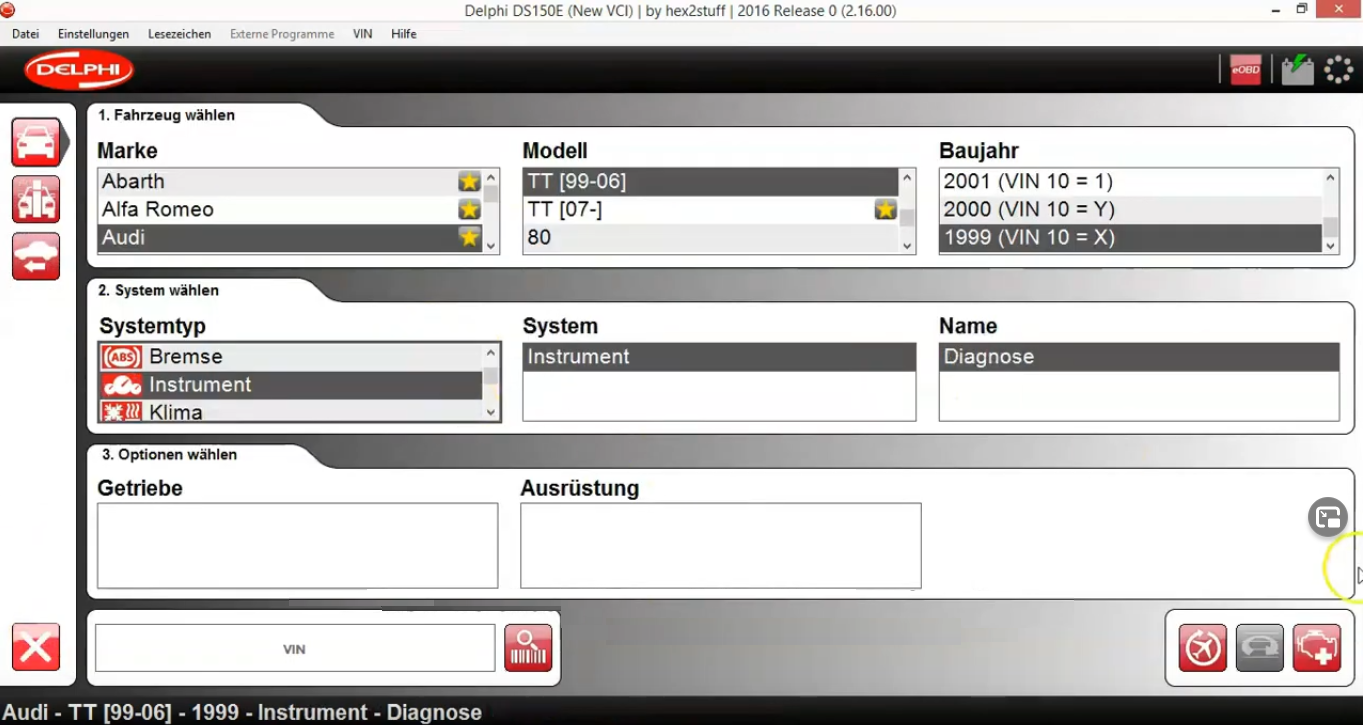
Task: Select year 2001 (VIN 10 = 1)
Action: tap(1131, 181)
